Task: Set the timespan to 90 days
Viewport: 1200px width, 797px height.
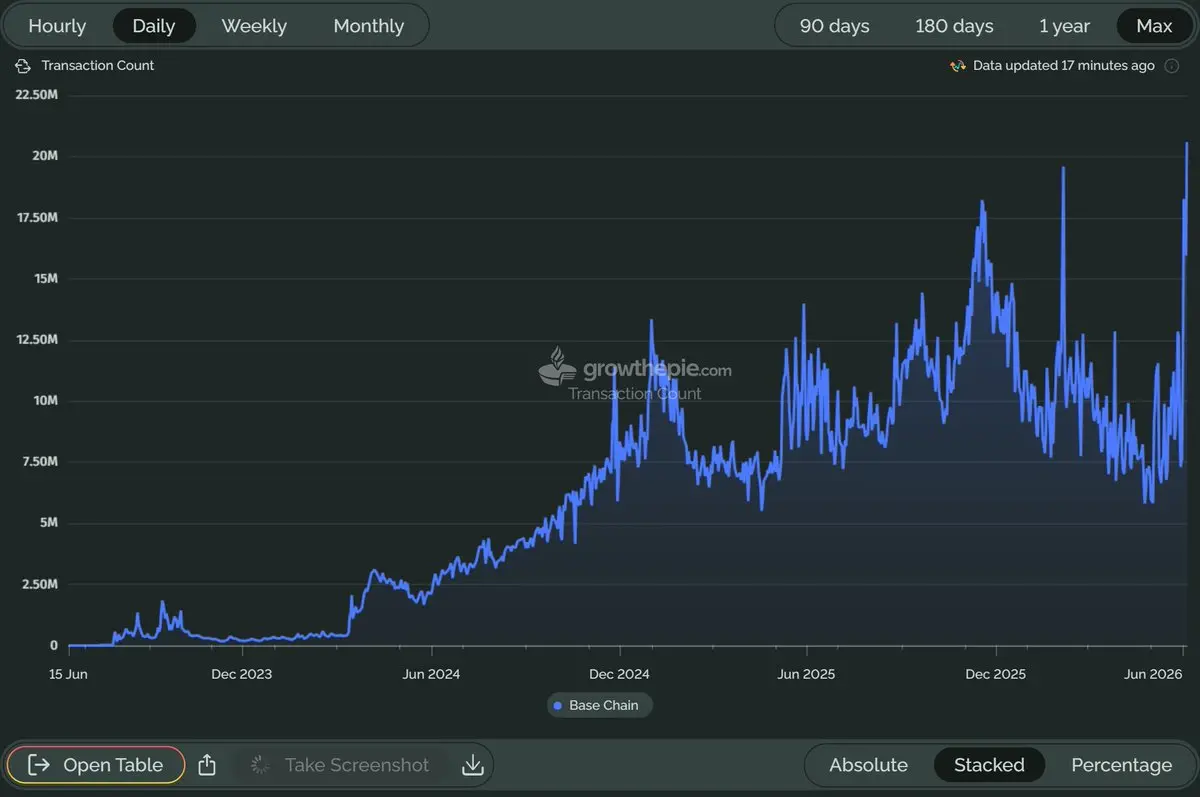Action: [835, 26]
